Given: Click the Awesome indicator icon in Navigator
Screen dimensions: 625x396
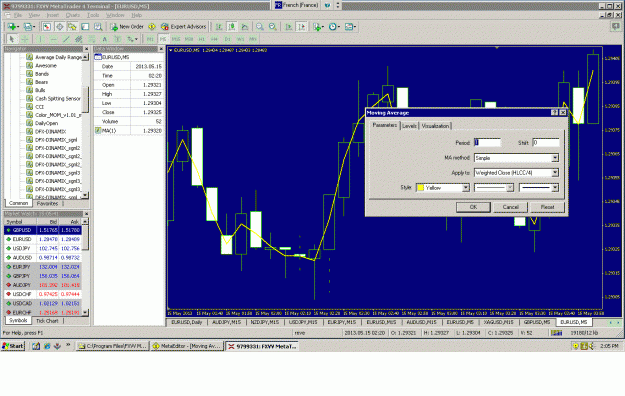Looking at the screenshot, I should 29,65.
